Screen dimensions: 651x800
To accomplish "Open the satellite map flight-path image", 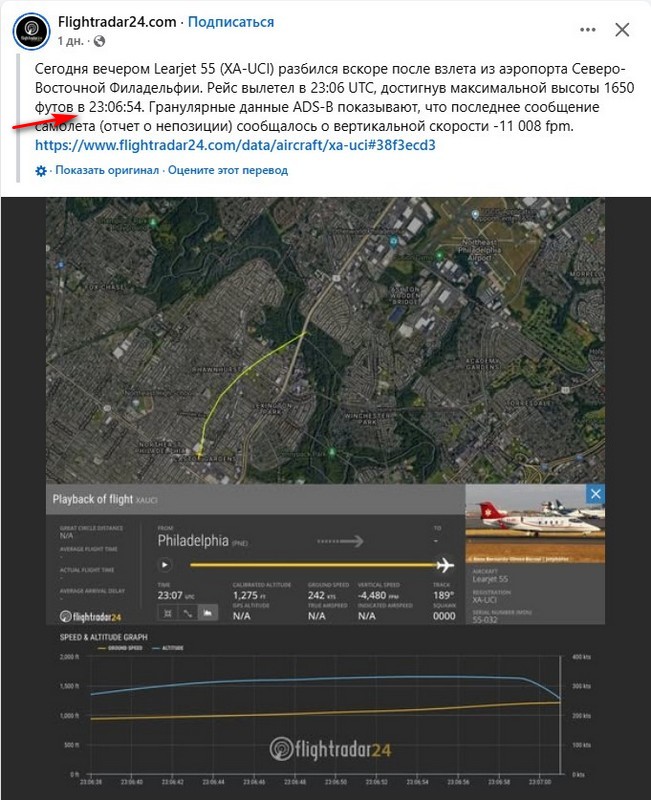I will tap(326, 340).
